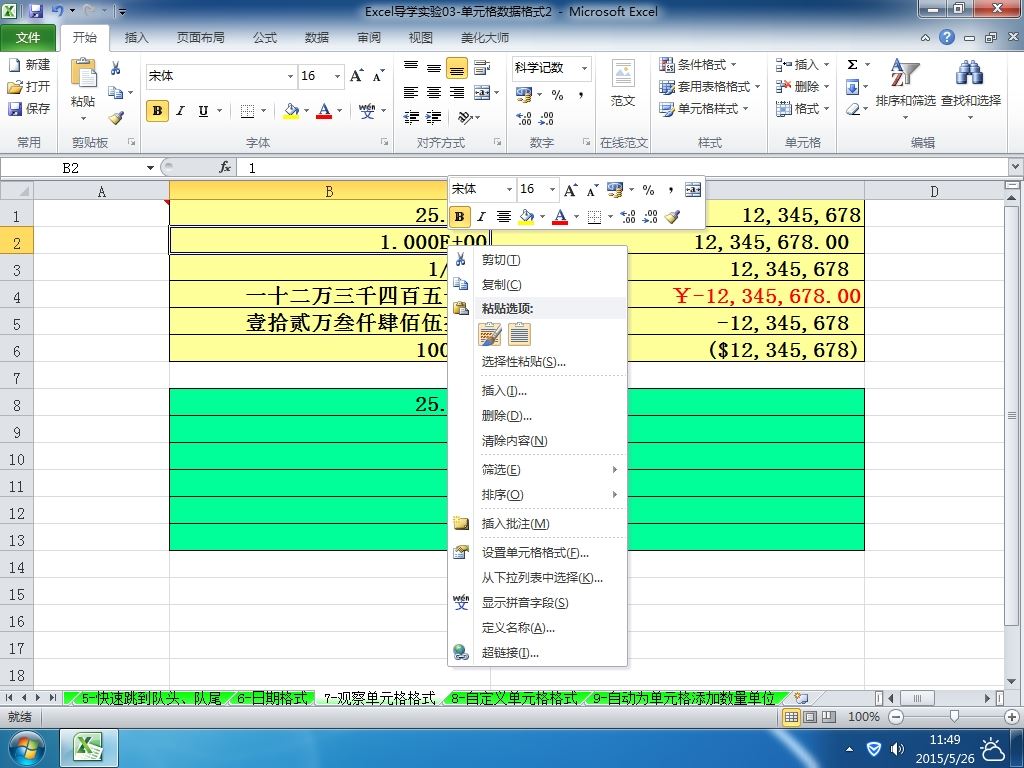Click ribbon 插入 cells insert button
This screenshot has width=1024, height=768.
click(802, 65)
